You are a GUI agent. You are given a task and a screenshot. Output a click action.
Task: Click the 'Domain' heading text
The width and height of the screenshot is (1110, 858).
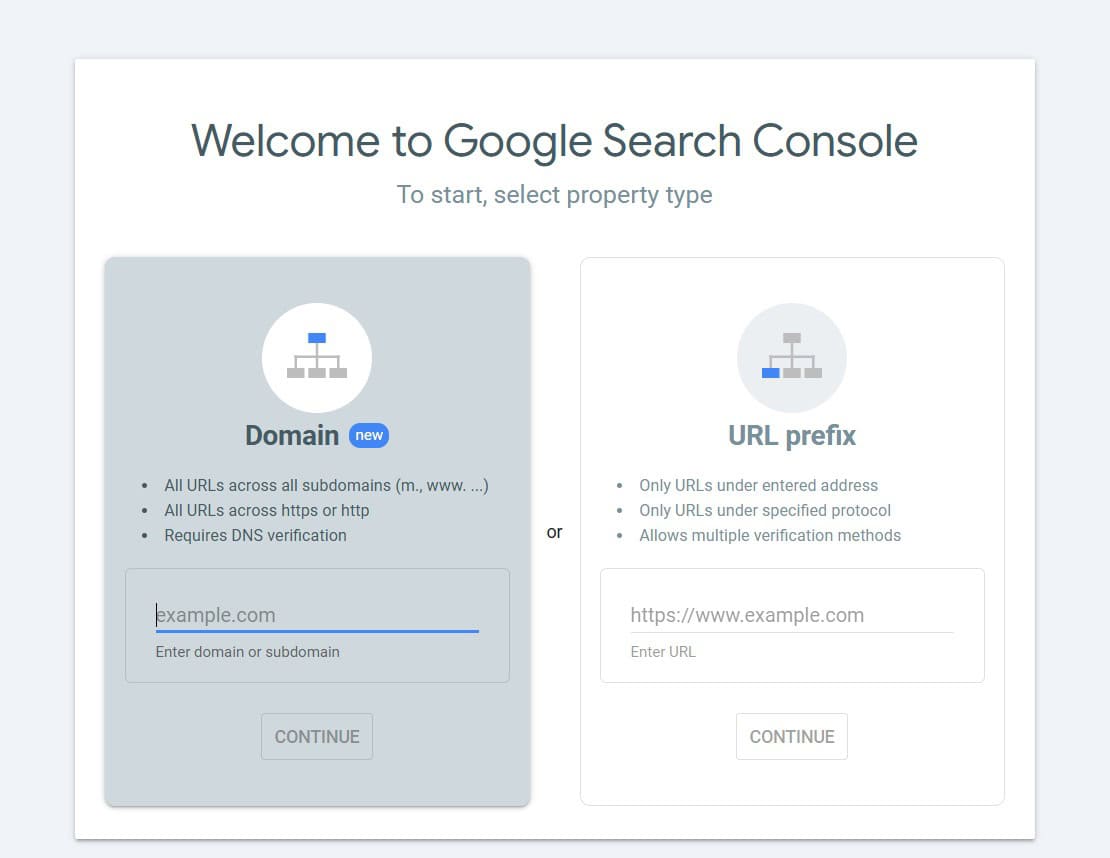tap(292, 435)
